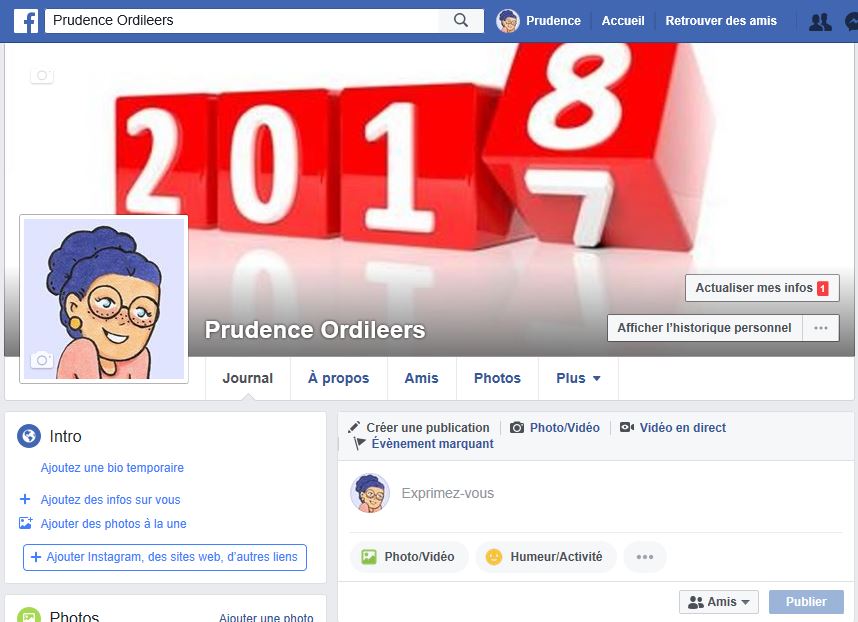Click the Facebook logo icon
Image resolution: width=858 pixels, height=622 pixels.
26,21
